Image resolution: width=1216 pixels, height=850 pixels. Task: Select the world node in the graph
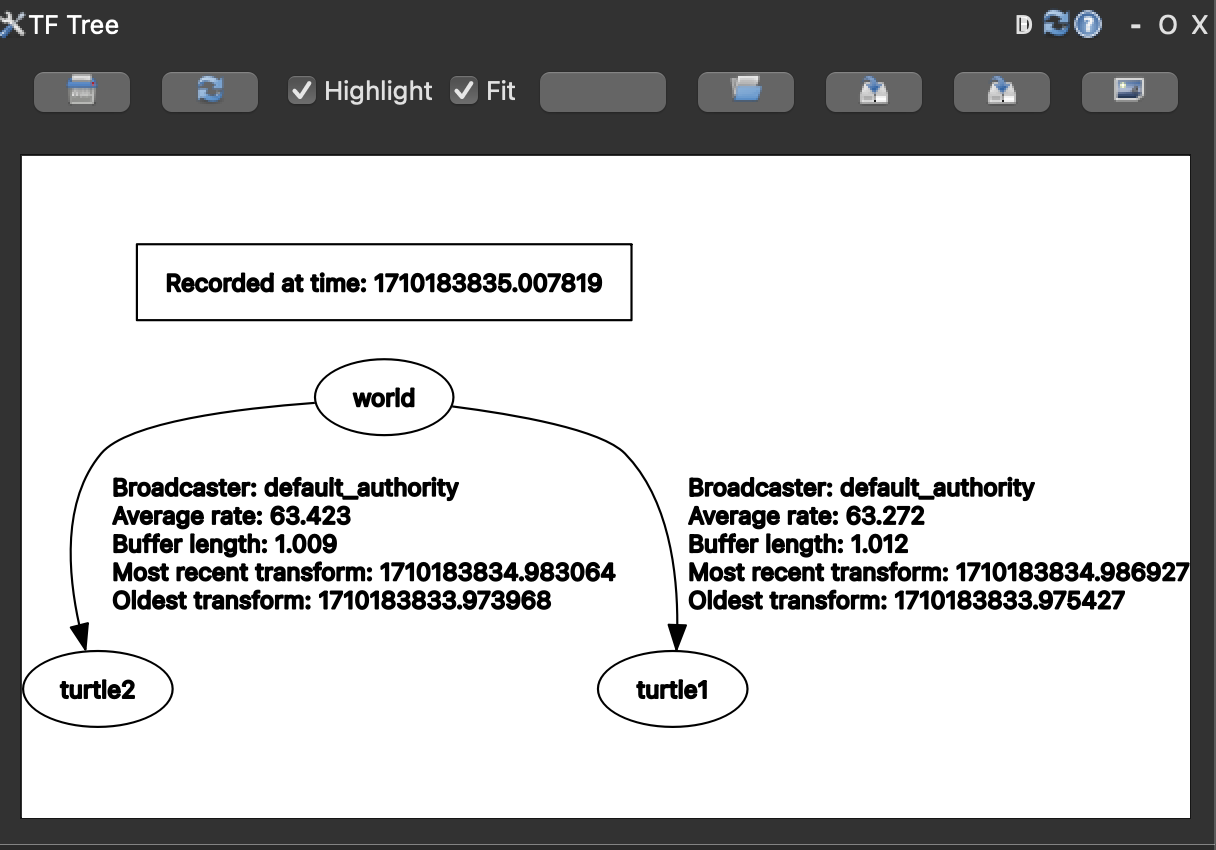[x=384, y=397]
